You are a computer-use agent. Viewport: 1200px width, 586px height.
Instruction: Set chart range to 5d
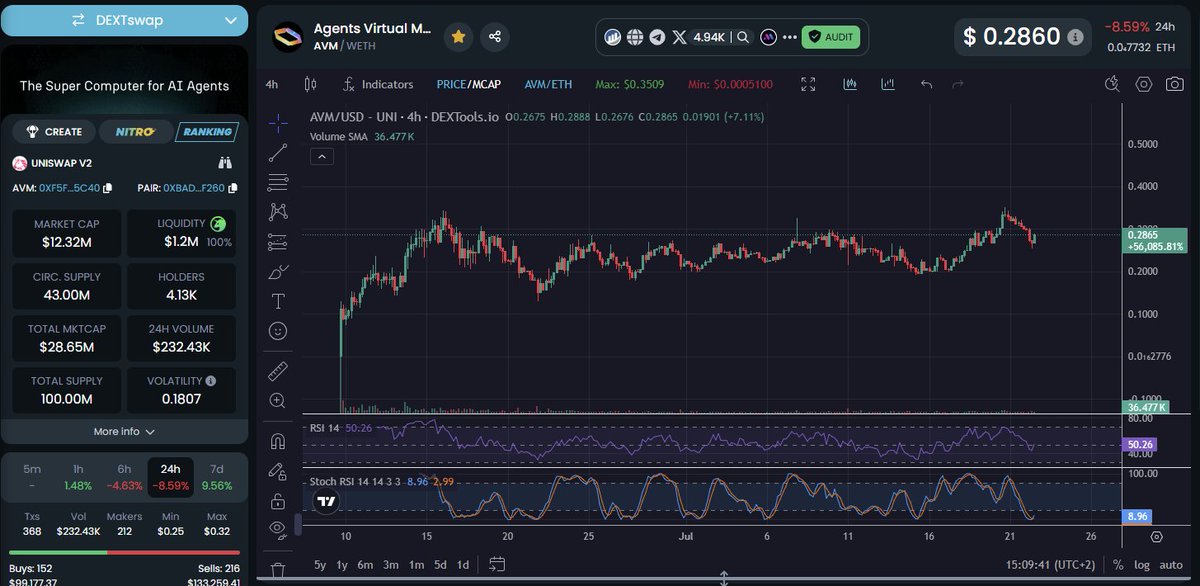(x=440, y=564)
